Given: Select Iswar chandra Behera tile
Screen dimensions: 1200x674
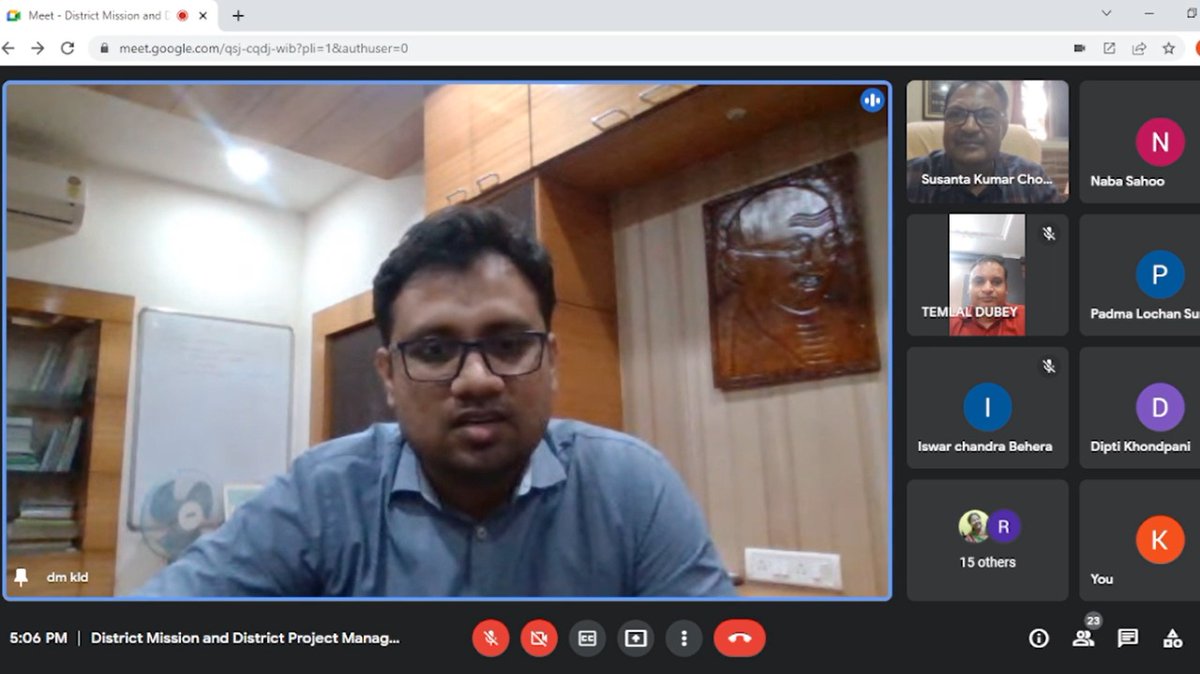Looking at the screenshot, I should [x=987, y=408].
